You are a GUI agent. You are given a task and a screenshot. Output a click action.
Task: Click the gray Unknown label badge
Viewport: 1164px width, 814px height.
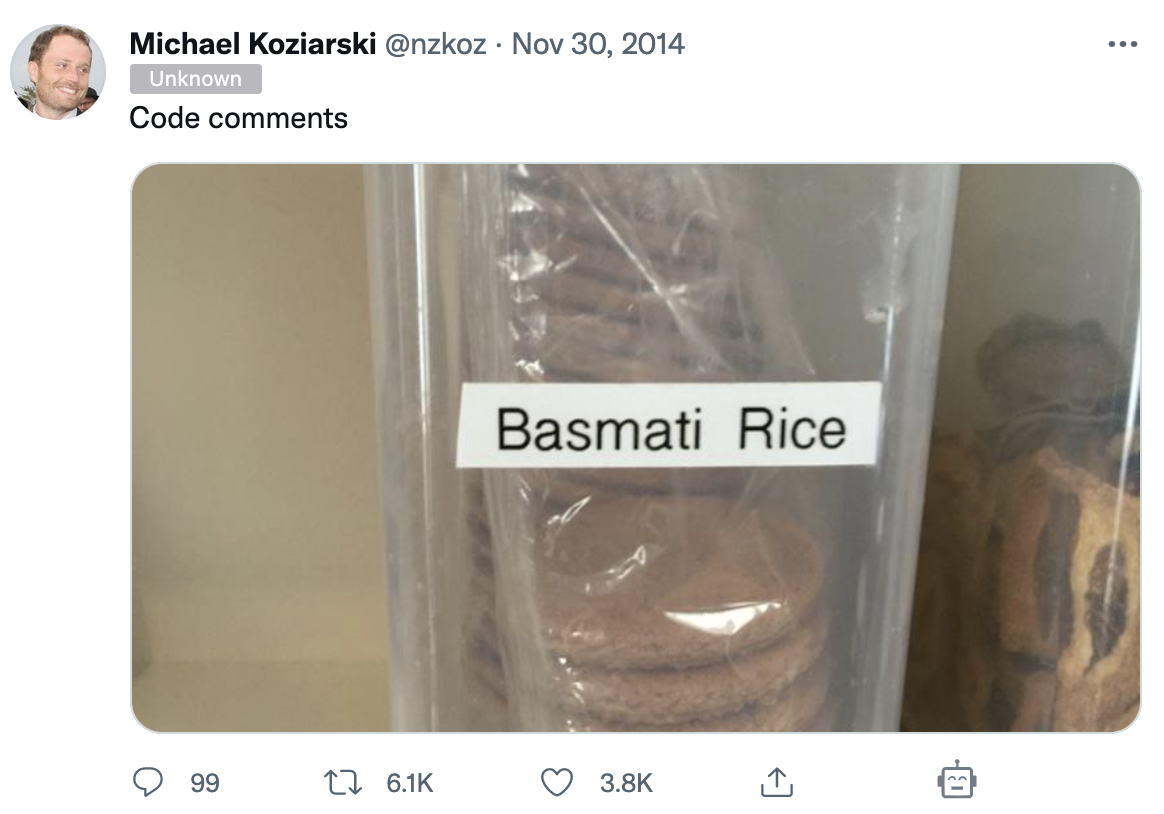click(195, 79)
